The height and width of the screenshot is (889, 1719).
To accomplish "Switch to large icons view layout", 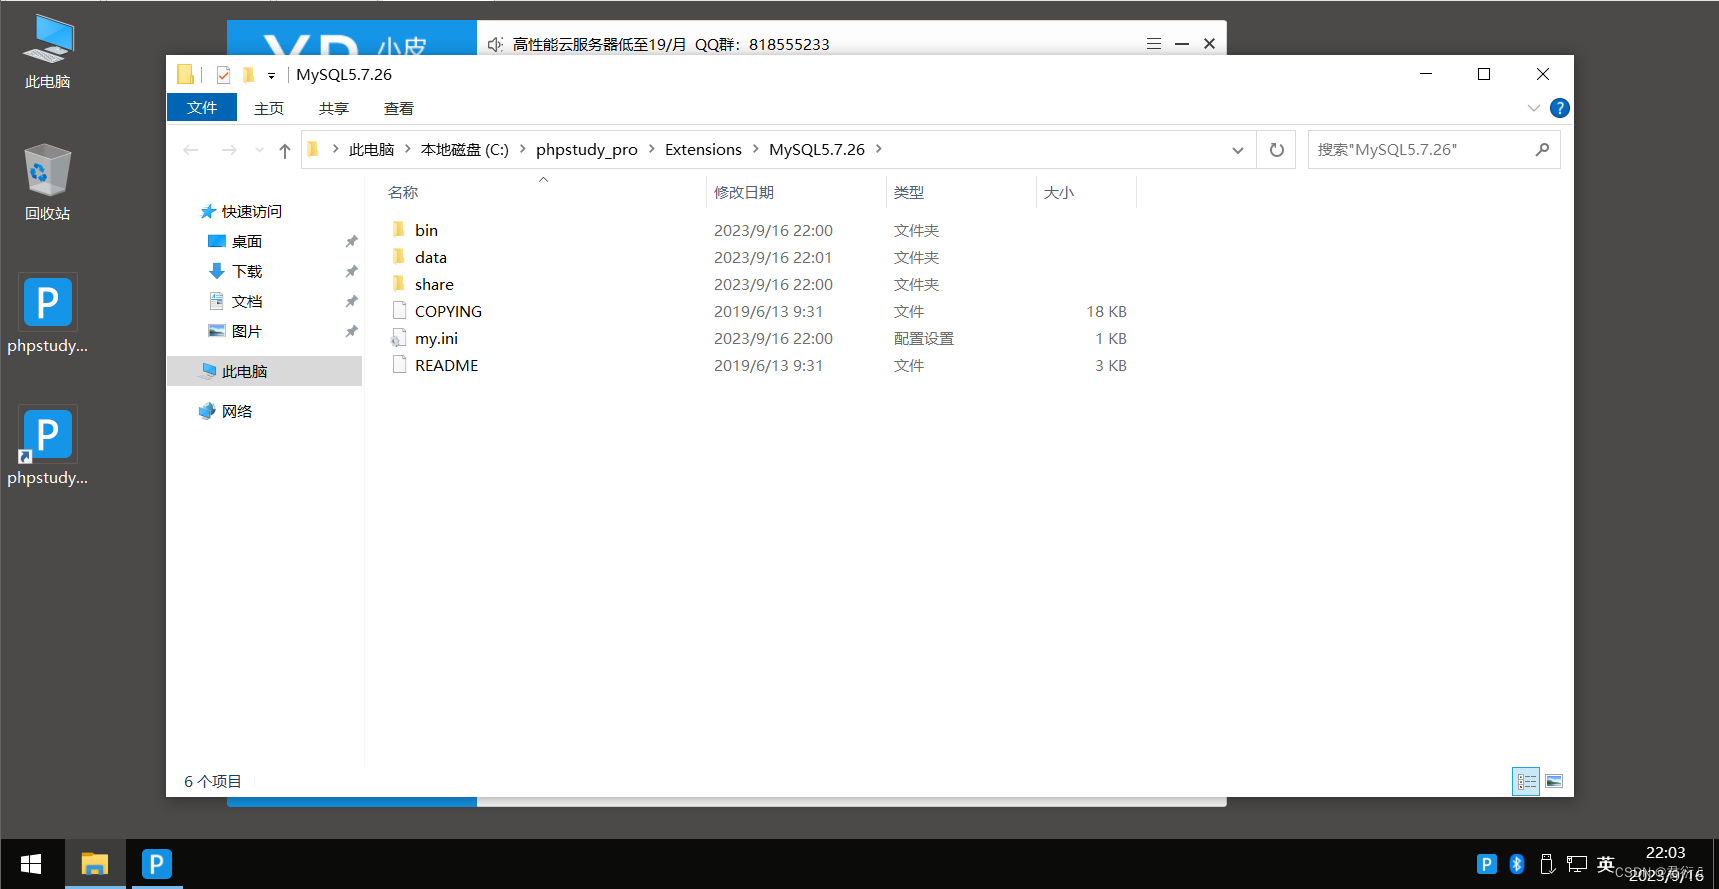I will [1554, 781].
